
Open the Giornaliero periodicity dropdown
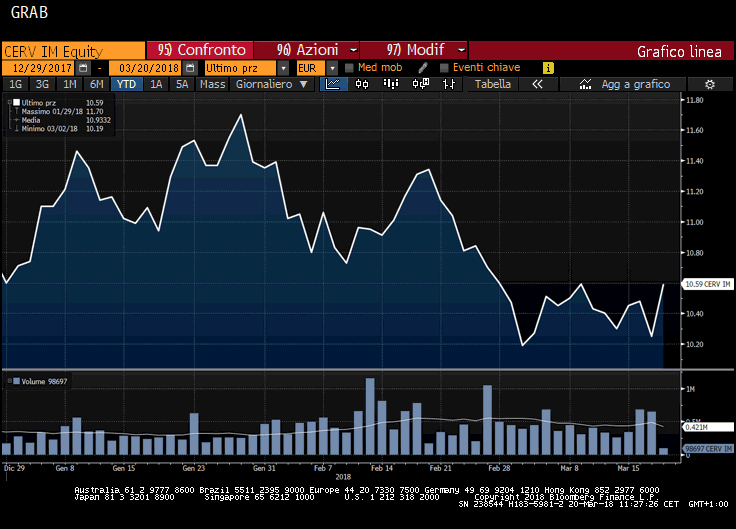pos(271,84)
